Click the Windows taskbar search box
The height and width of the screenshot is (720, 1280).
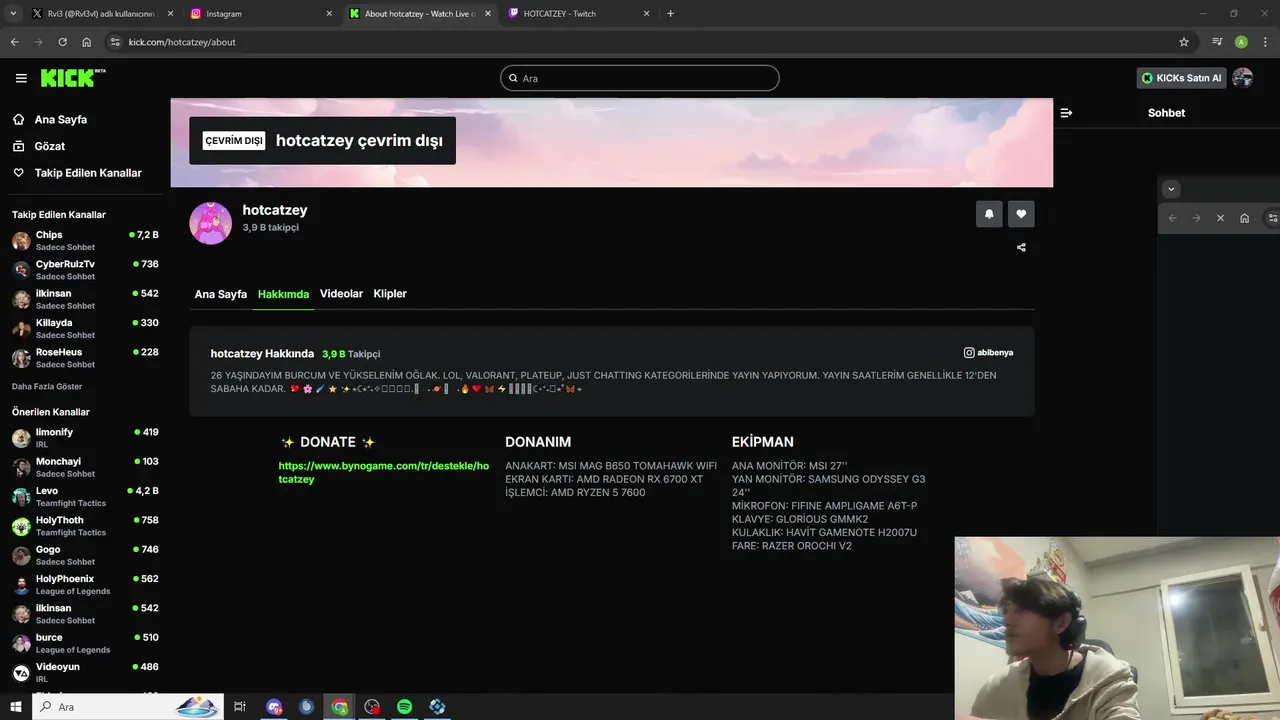[128, 707]
